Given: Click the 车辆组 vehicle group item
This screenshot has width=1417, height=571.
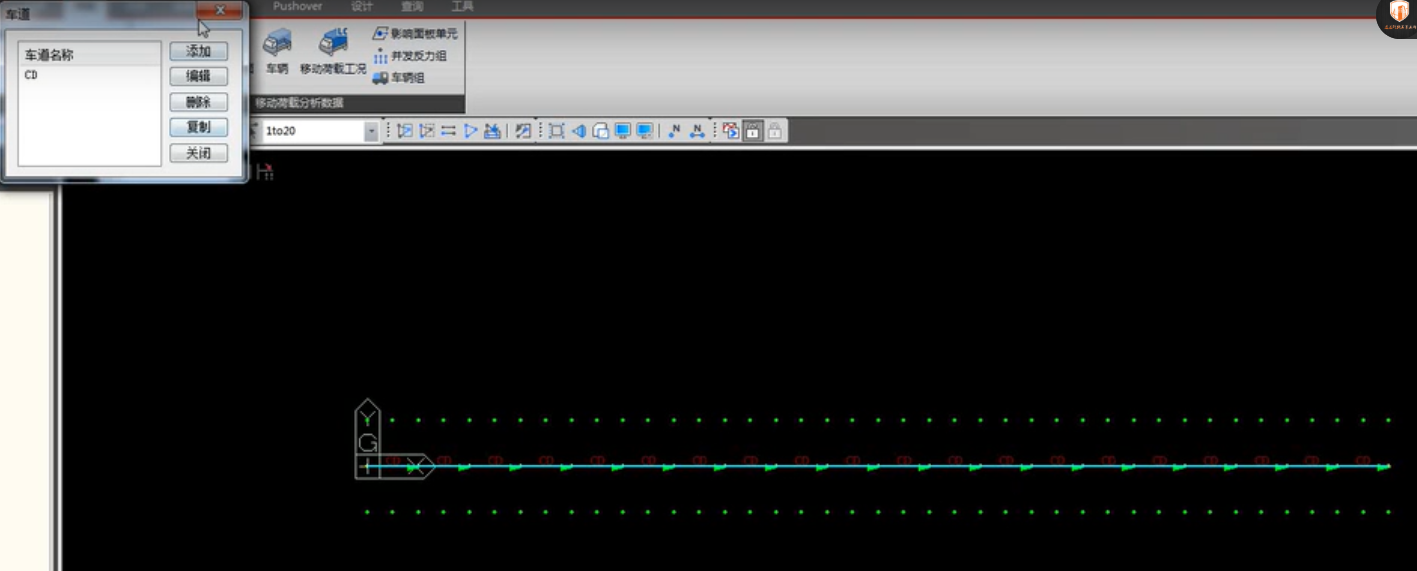Looking at the screenshot, I should pyautogui.click(x=399, y=78).
